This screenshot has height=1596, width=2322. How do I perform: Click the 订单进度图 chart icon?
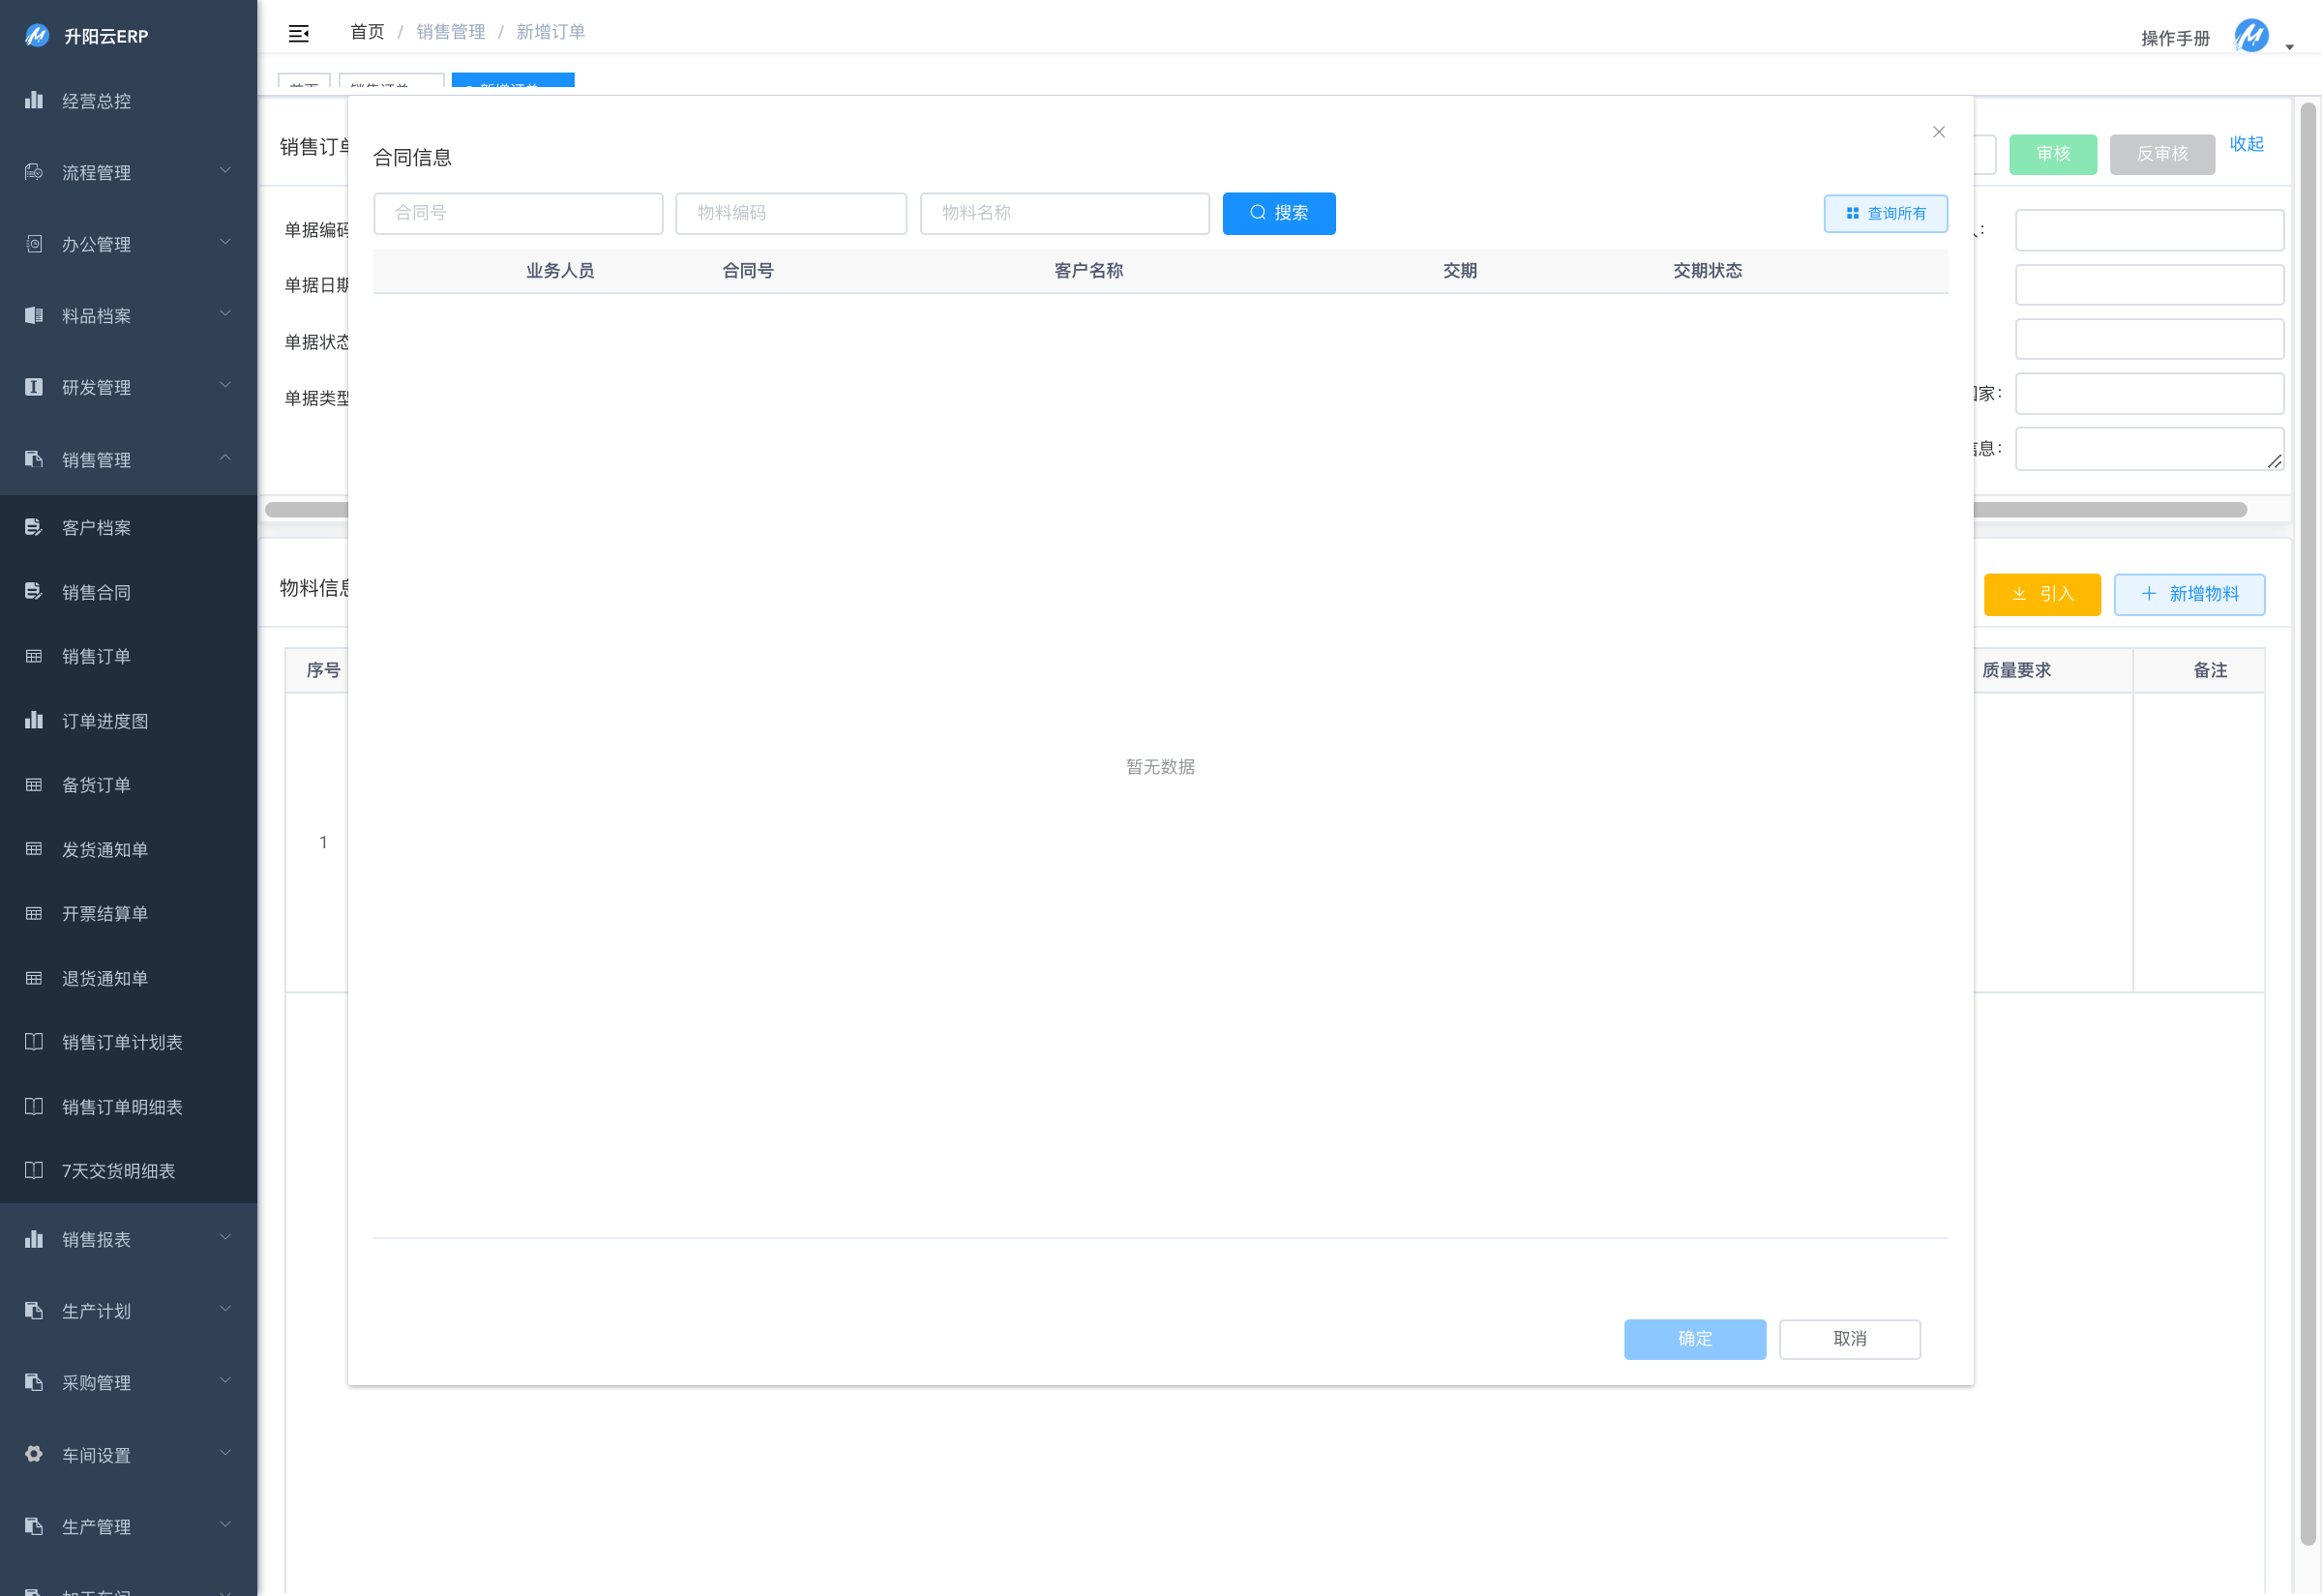point(34,720)
